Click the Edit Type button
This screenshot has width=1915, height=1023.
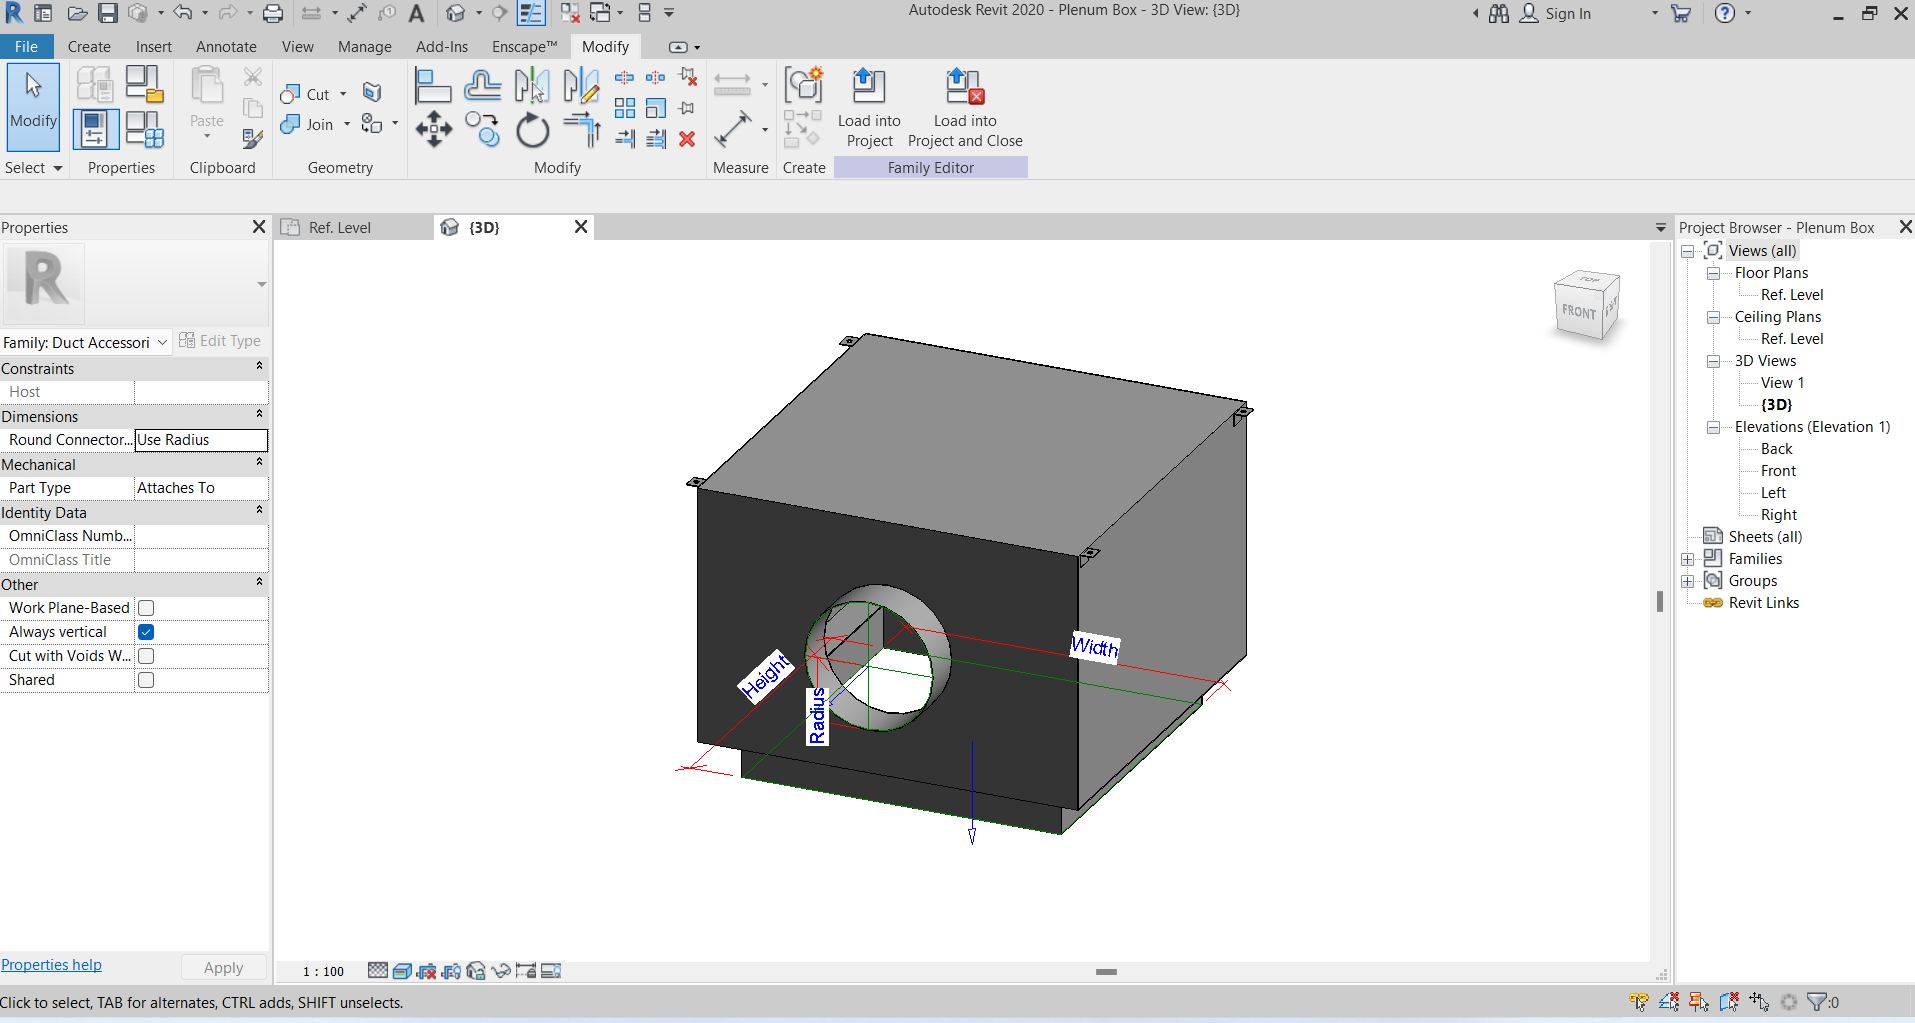click(x=220, y=341)
